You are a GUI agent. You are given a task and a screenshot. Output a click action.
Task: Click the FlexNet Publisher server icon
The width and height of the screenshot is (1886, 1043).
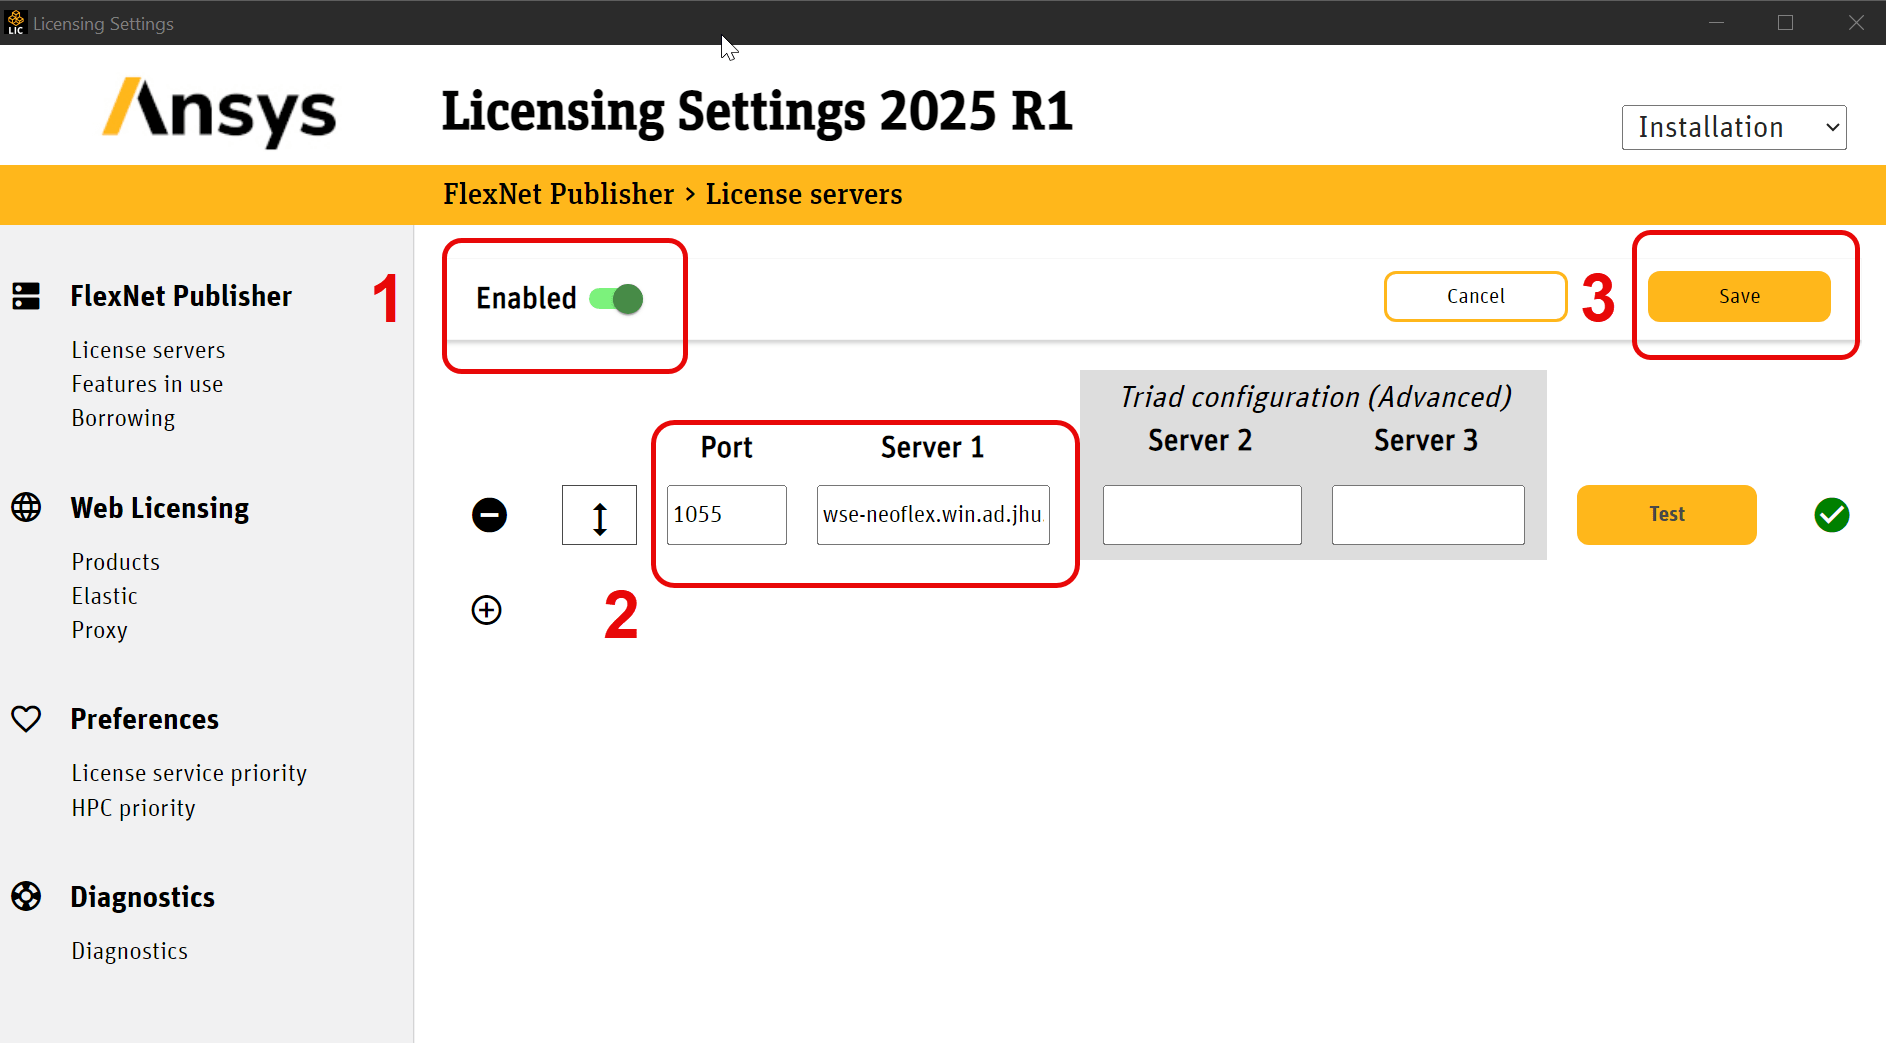click(26, 296)
